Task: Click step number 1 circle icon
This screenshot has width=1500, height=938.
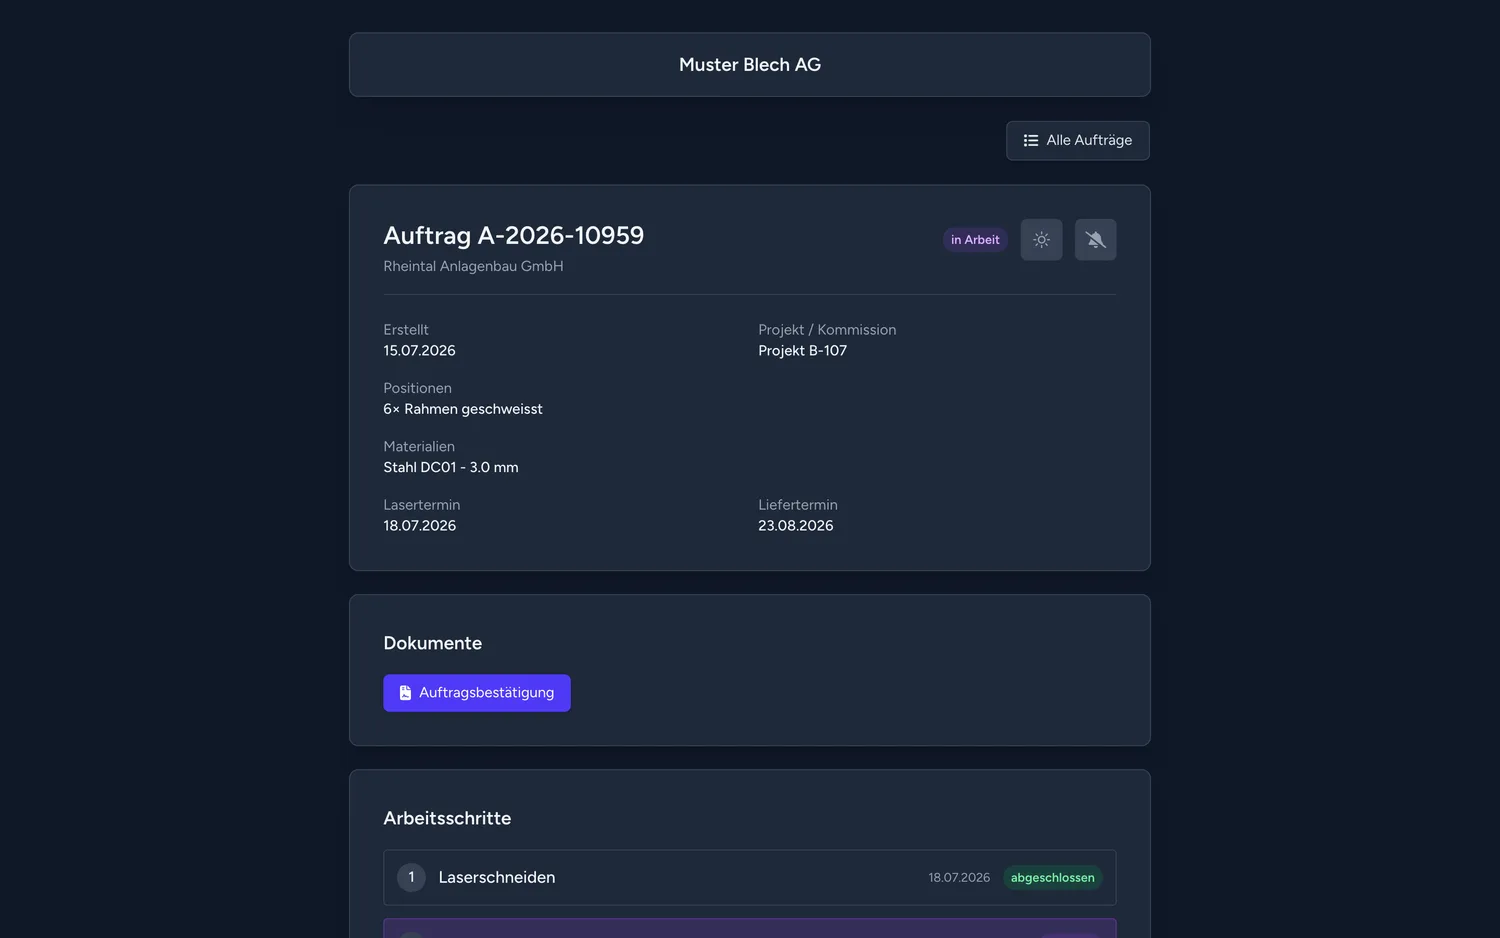Action: (x=411, y=878)
